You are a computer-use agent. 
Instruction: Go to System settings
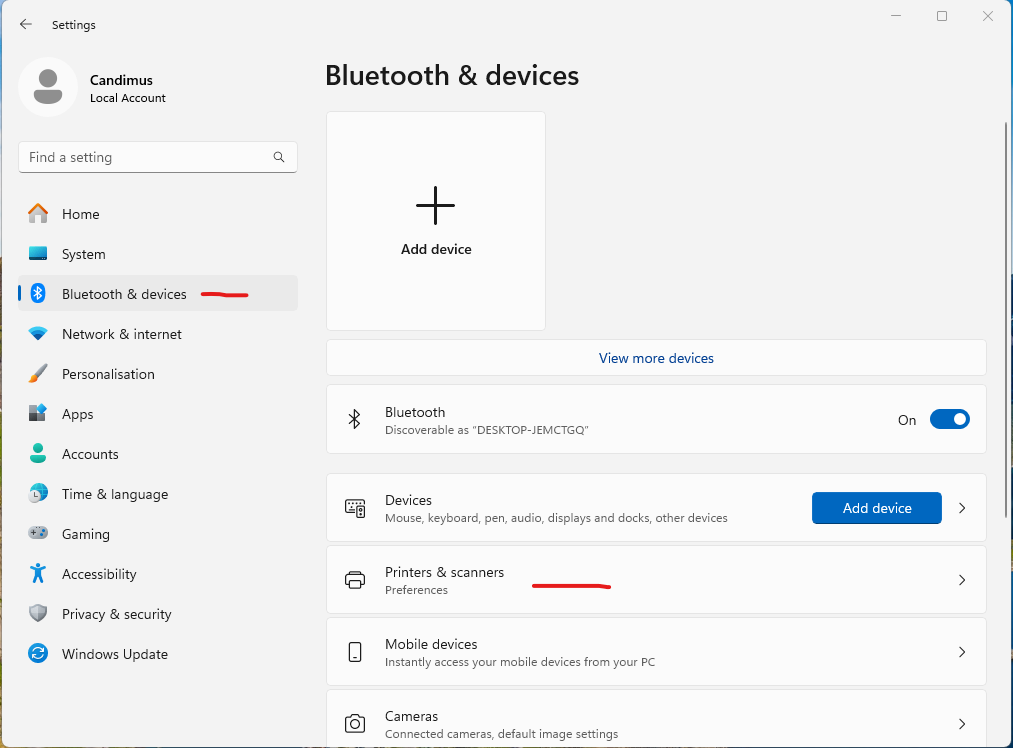tap(158, 254)
